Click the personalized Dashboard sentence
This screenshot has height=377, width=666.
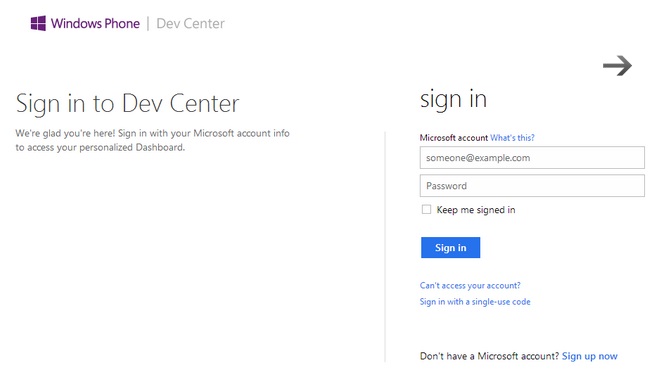point(100,147)
